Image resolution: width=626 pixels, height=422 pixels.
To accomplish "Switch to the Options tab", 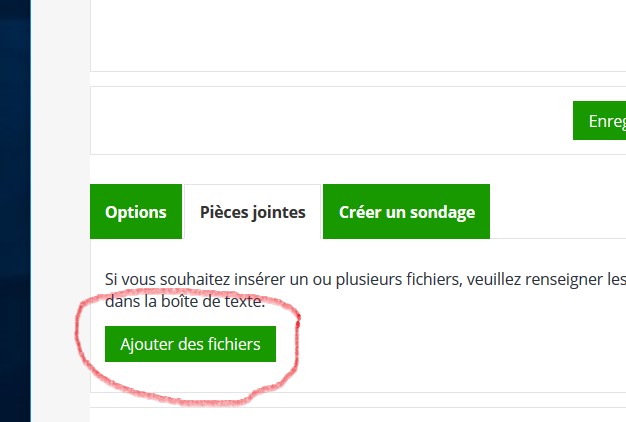I will coord(136,212).
